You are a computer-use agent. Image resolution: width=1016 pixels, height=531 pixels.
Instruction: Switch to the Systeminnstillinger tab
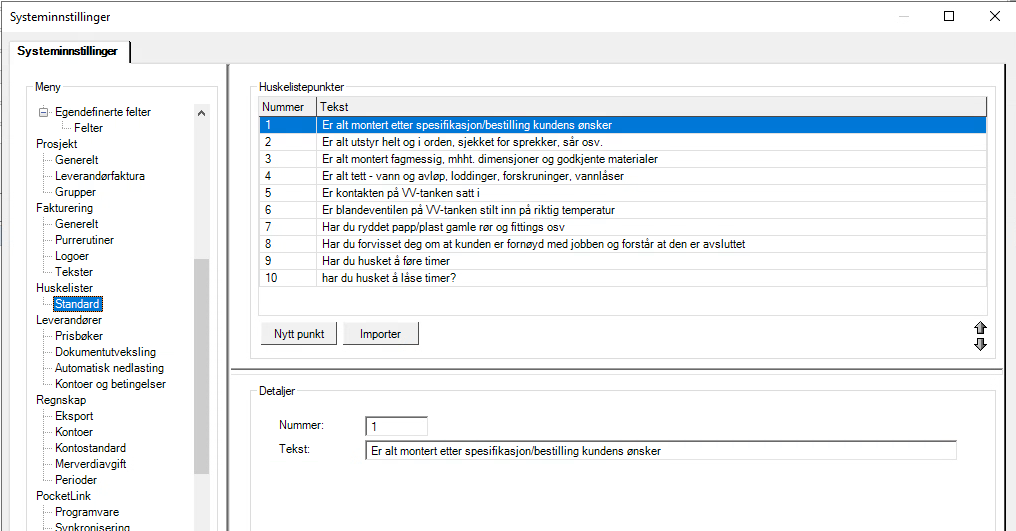click(67, 51)
